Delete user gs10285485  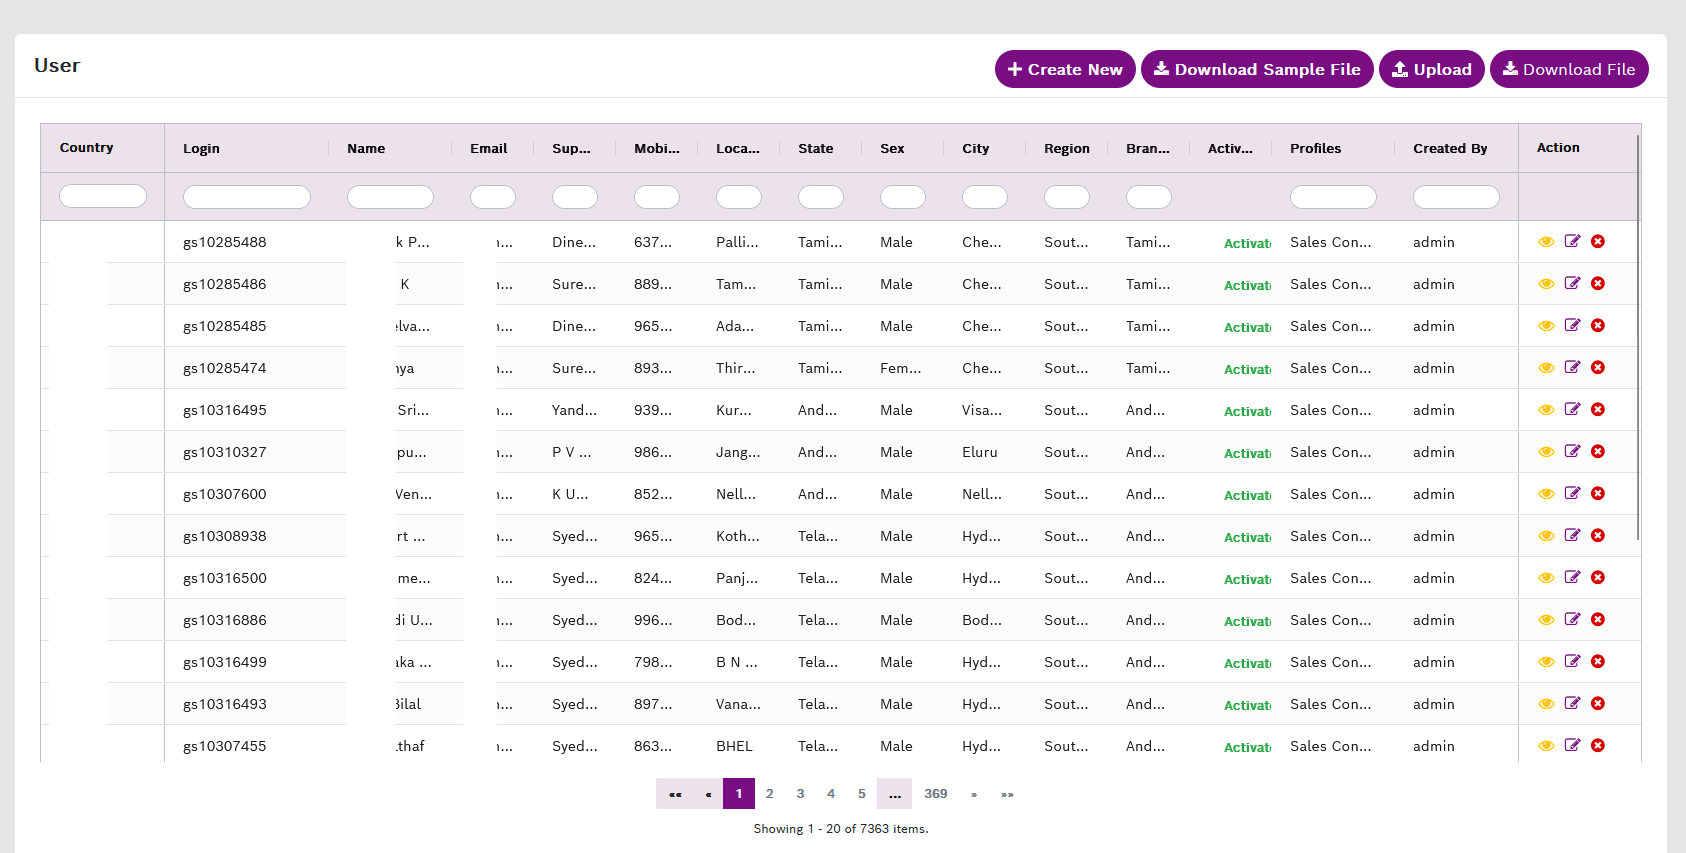click(x=1598, y=325)
